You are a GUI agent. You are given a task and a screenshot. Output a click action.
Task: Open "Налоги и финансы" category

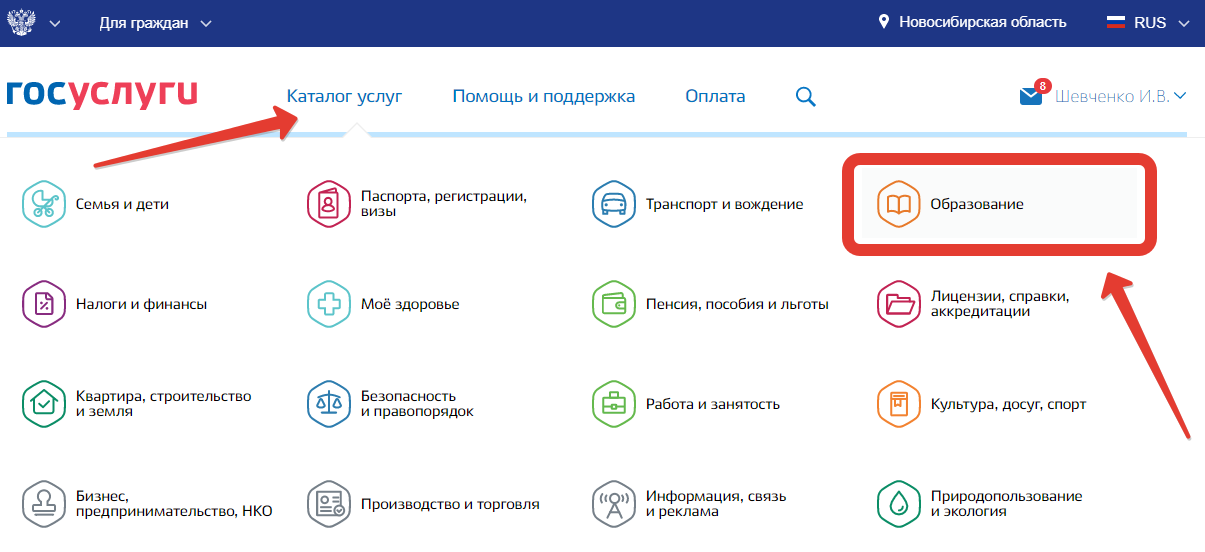(x=141, y=304)
